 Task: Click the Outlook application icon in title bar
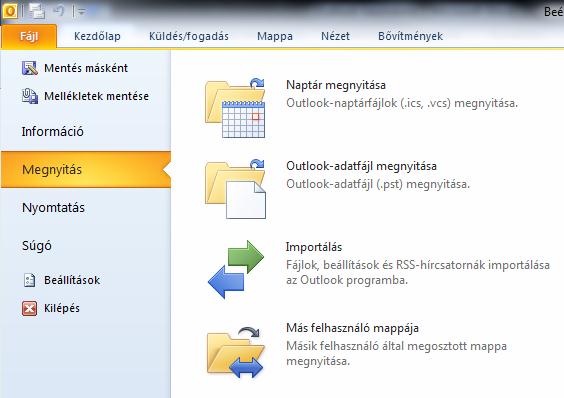coord(10,11)
